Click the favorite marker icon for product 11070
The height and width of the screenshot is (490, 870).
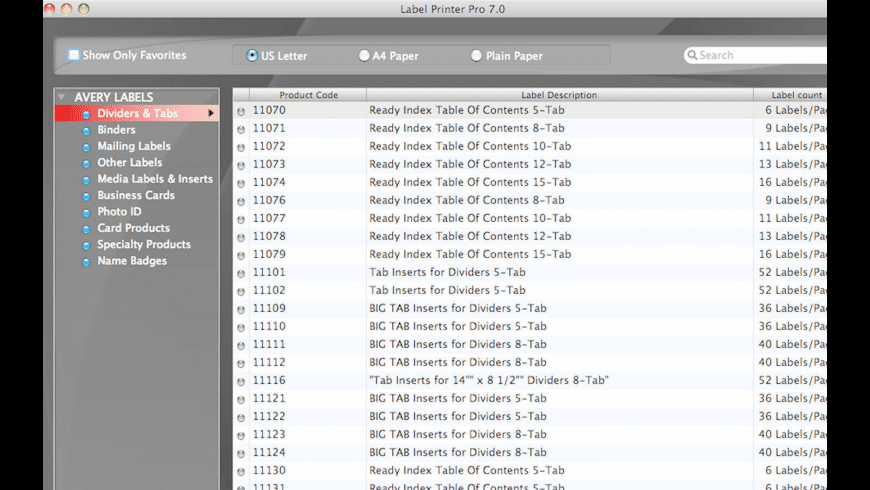(241, 111)
